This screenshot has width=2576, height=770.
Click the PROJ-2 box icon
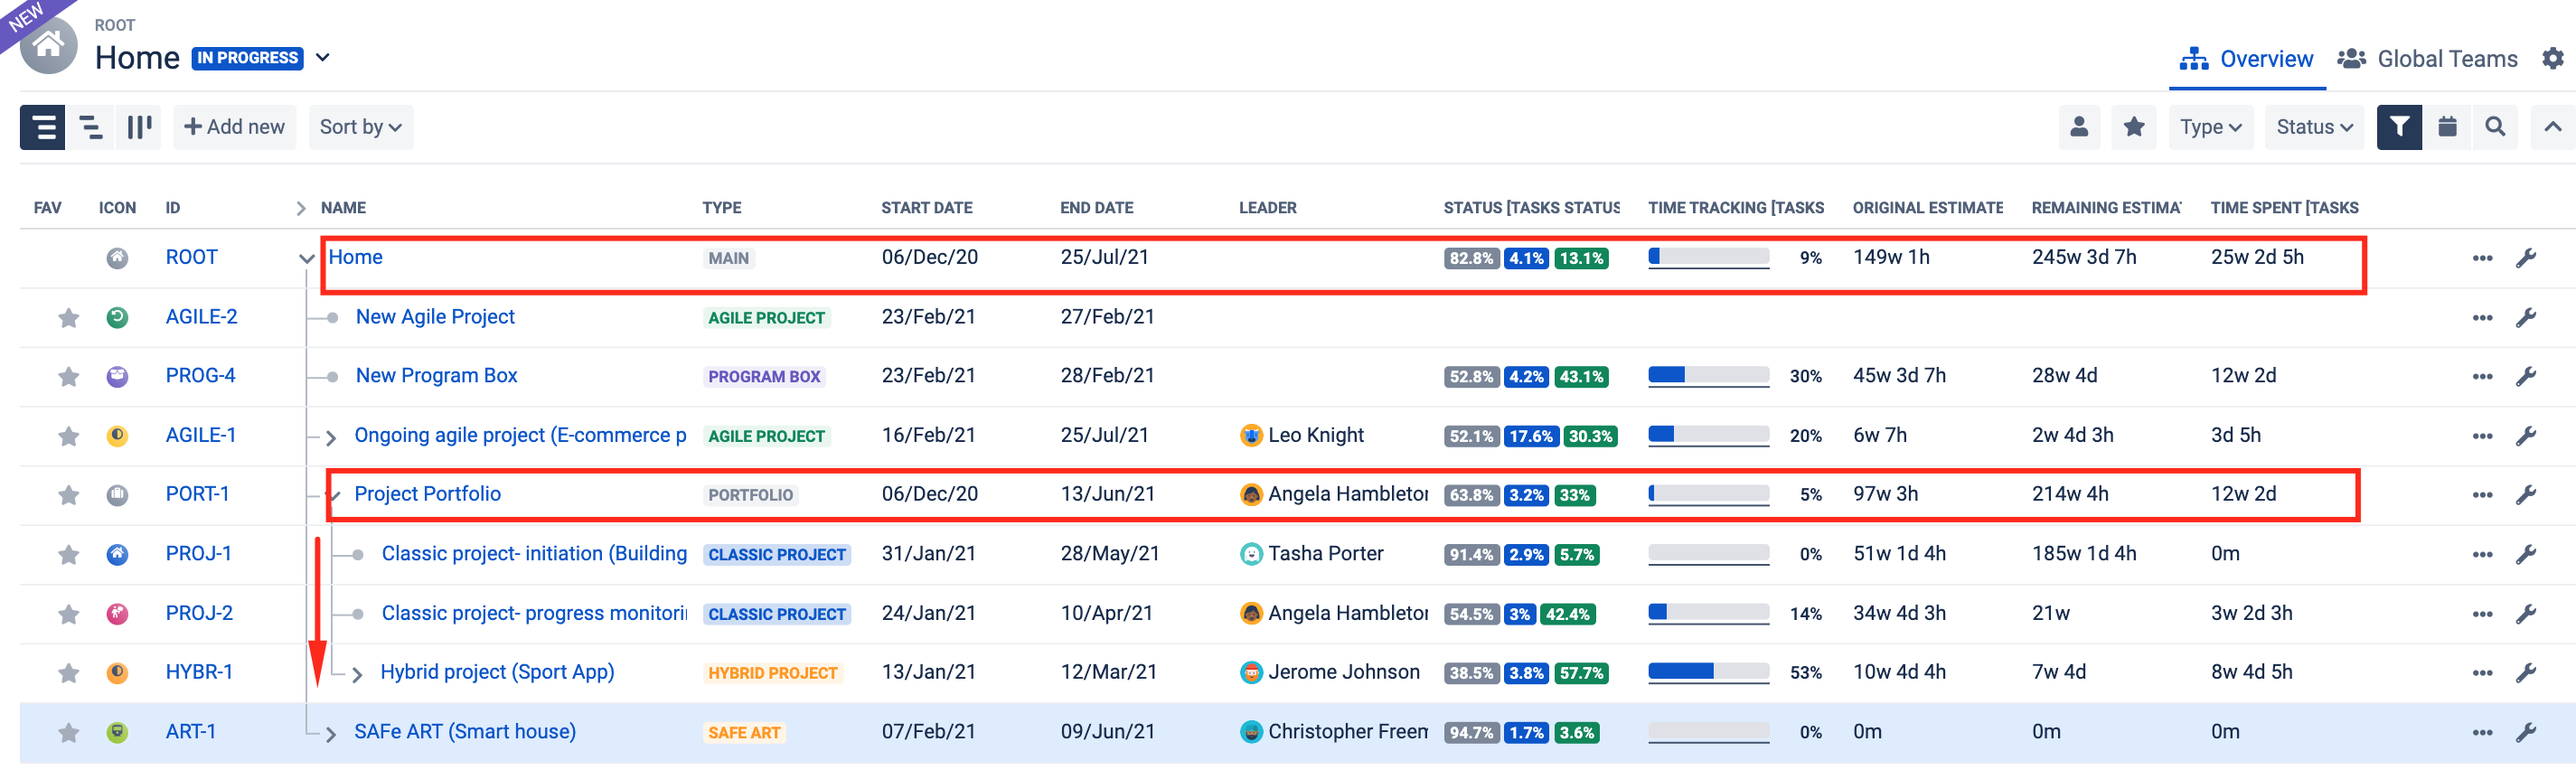click(x=117, y=613)
